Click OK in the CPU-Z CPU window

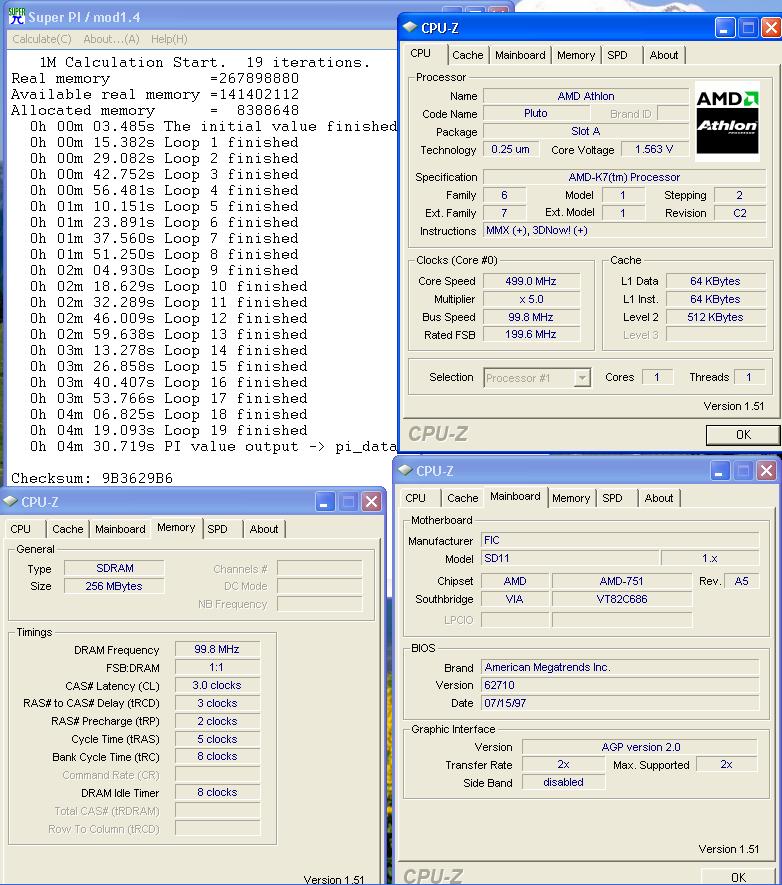coord(743,435)
